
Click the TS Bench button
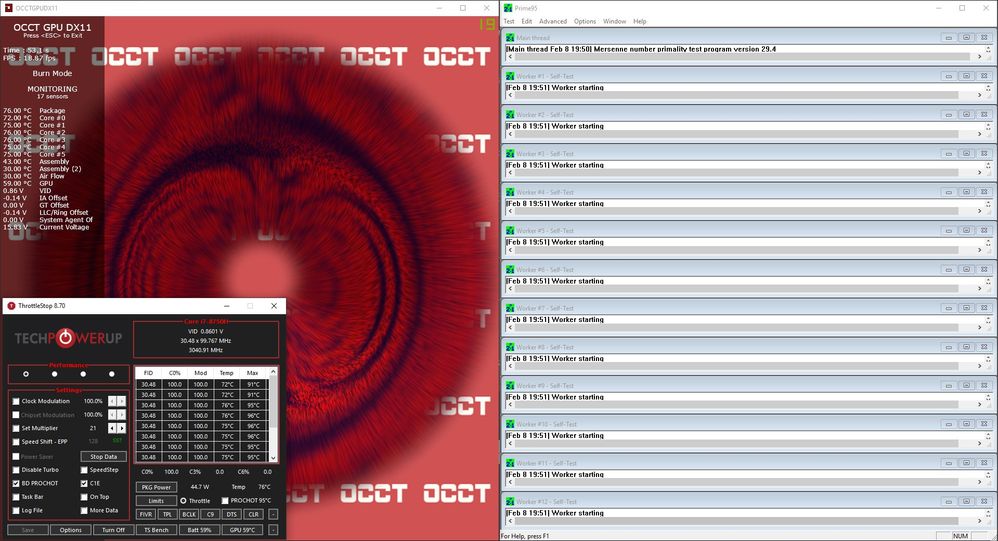point(157,530)
